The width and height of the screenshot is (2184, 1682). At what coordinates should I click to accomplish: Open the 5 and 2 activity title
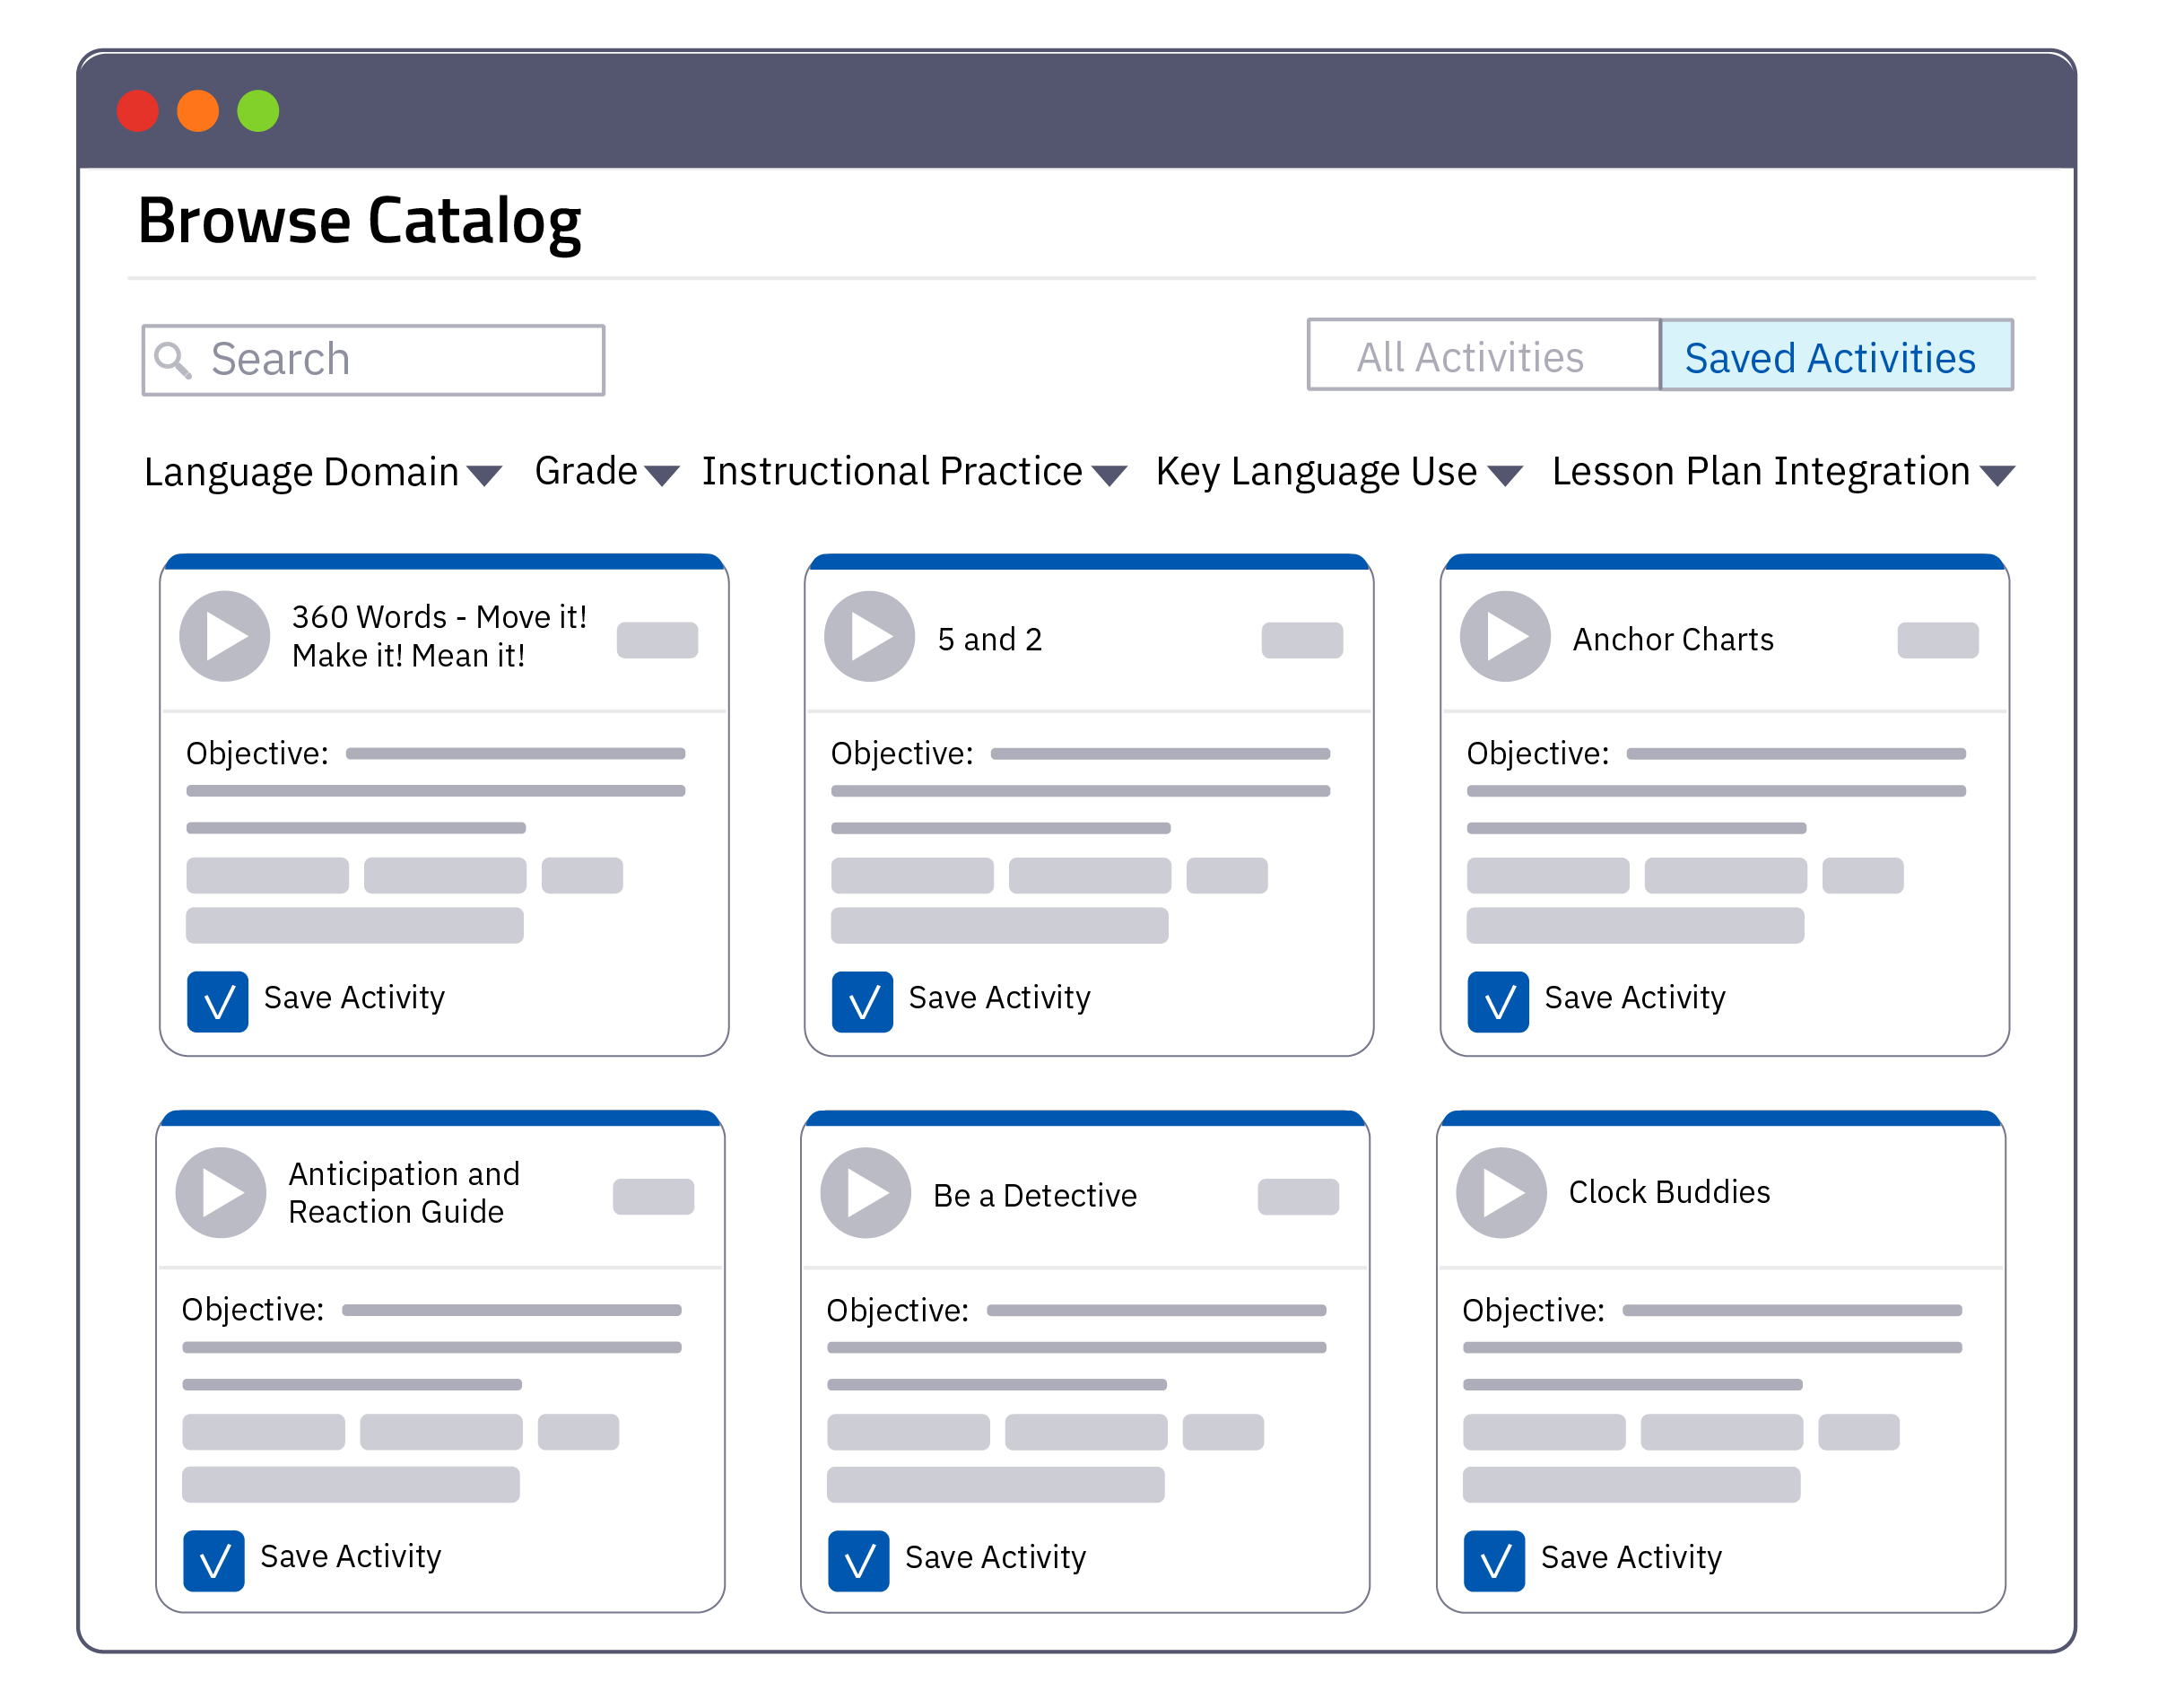(x=990, y=639)
